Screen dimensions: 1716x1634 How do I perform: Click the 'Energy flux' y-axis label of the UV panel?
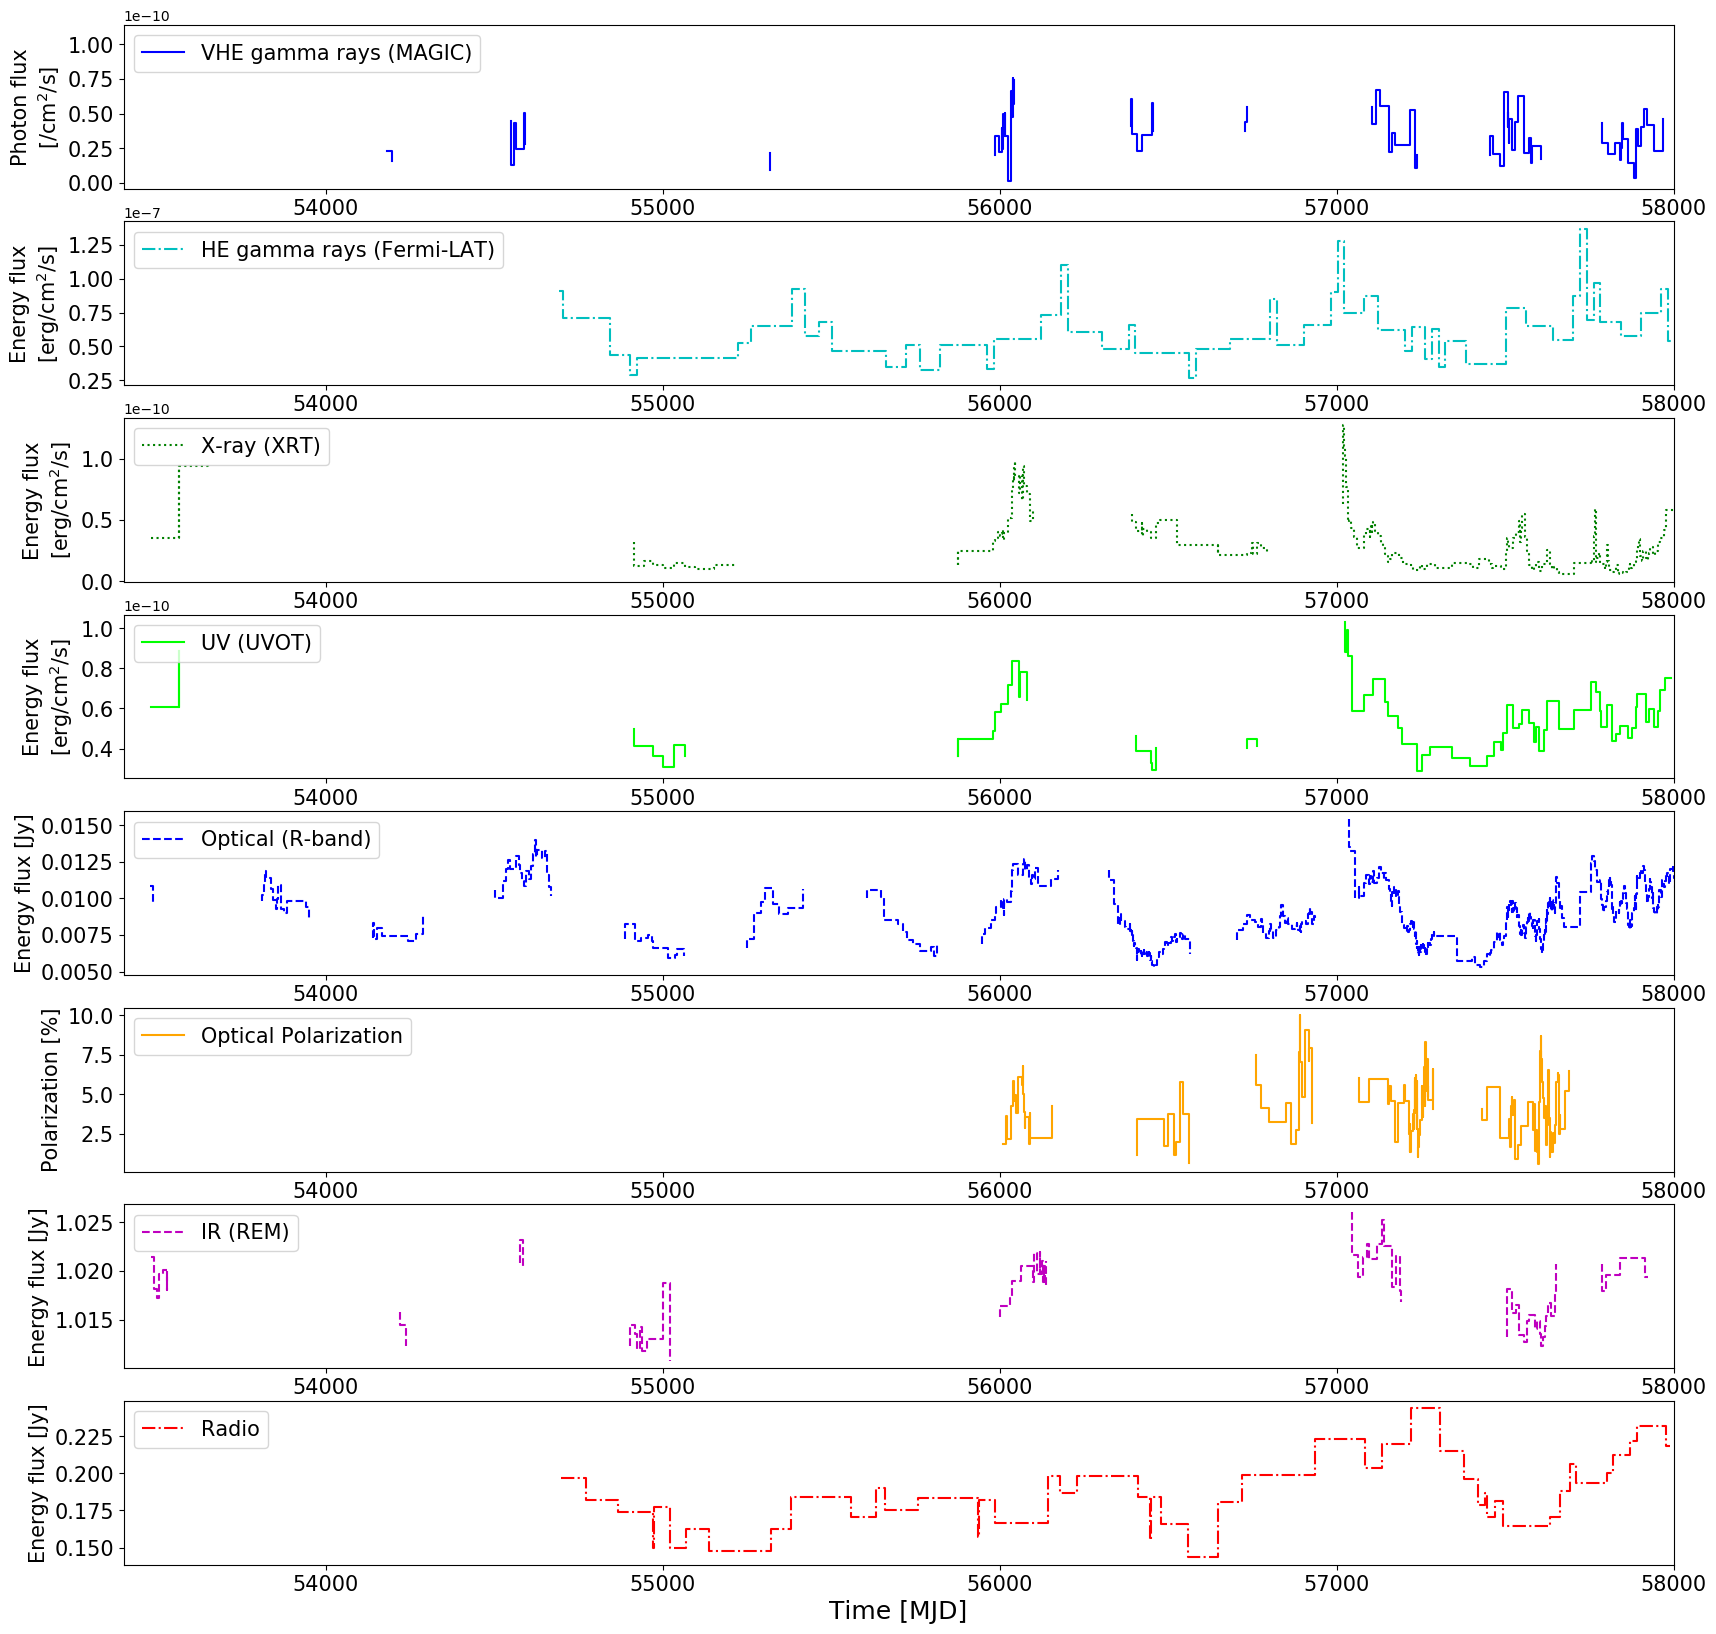coord(45,697)
